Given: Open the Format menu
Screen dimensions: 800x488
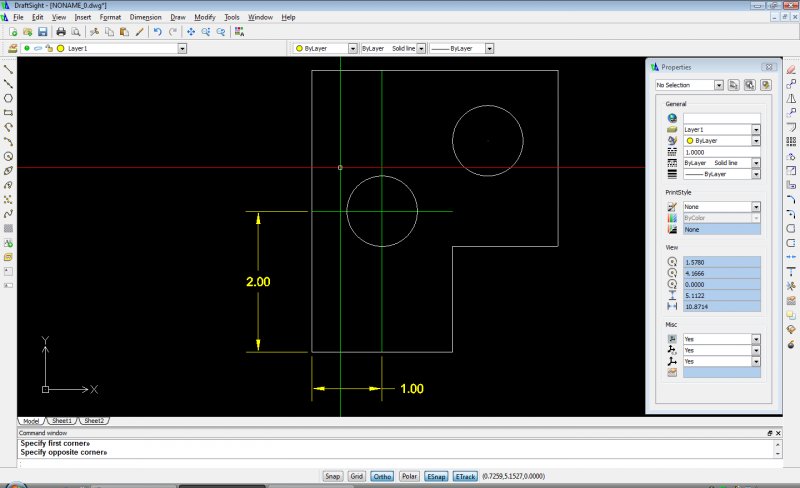Looking at the screenshot, I should tap(110, 17).
